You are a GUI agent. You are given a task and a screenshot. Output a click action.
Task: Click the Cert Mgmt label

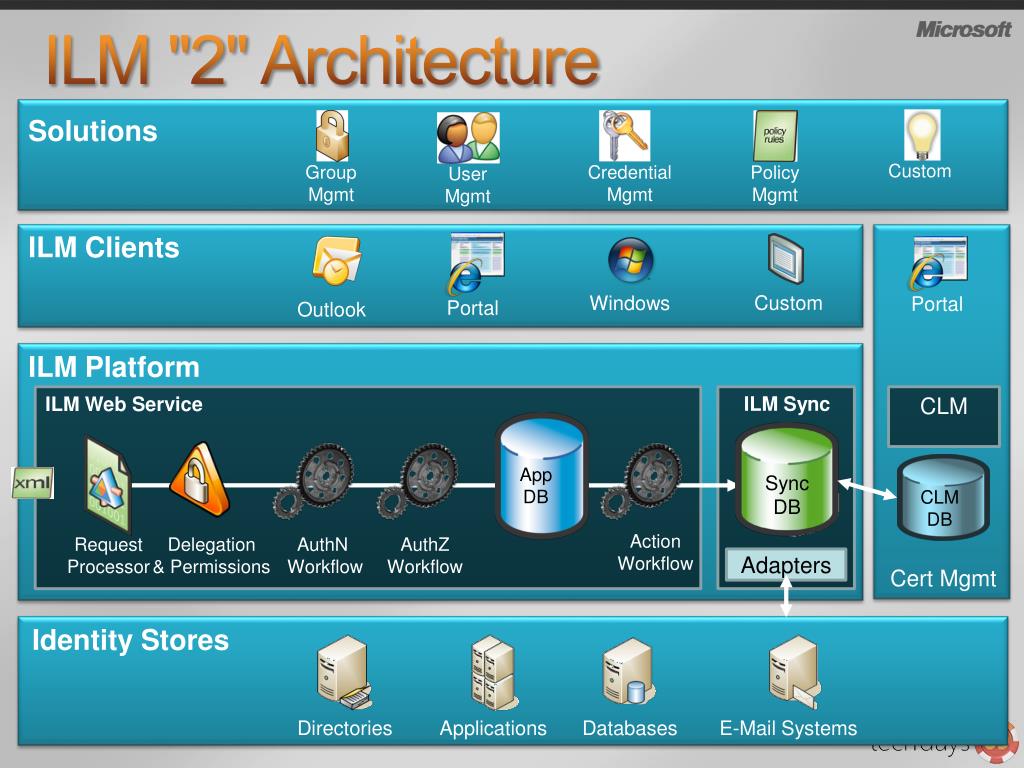(x=943, y=579)
